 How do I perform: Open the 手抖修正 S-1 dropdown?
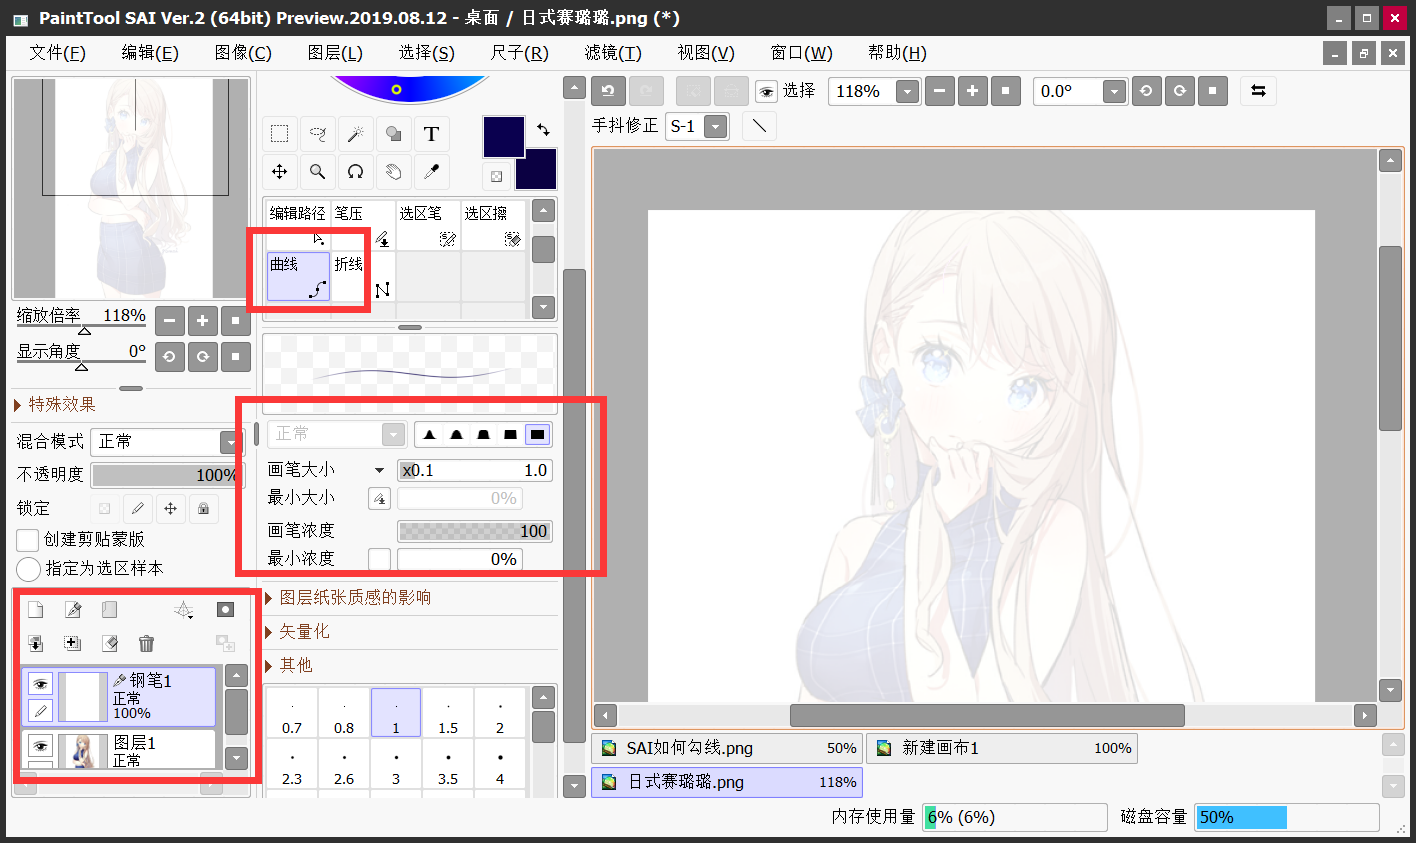click(715, 126)
